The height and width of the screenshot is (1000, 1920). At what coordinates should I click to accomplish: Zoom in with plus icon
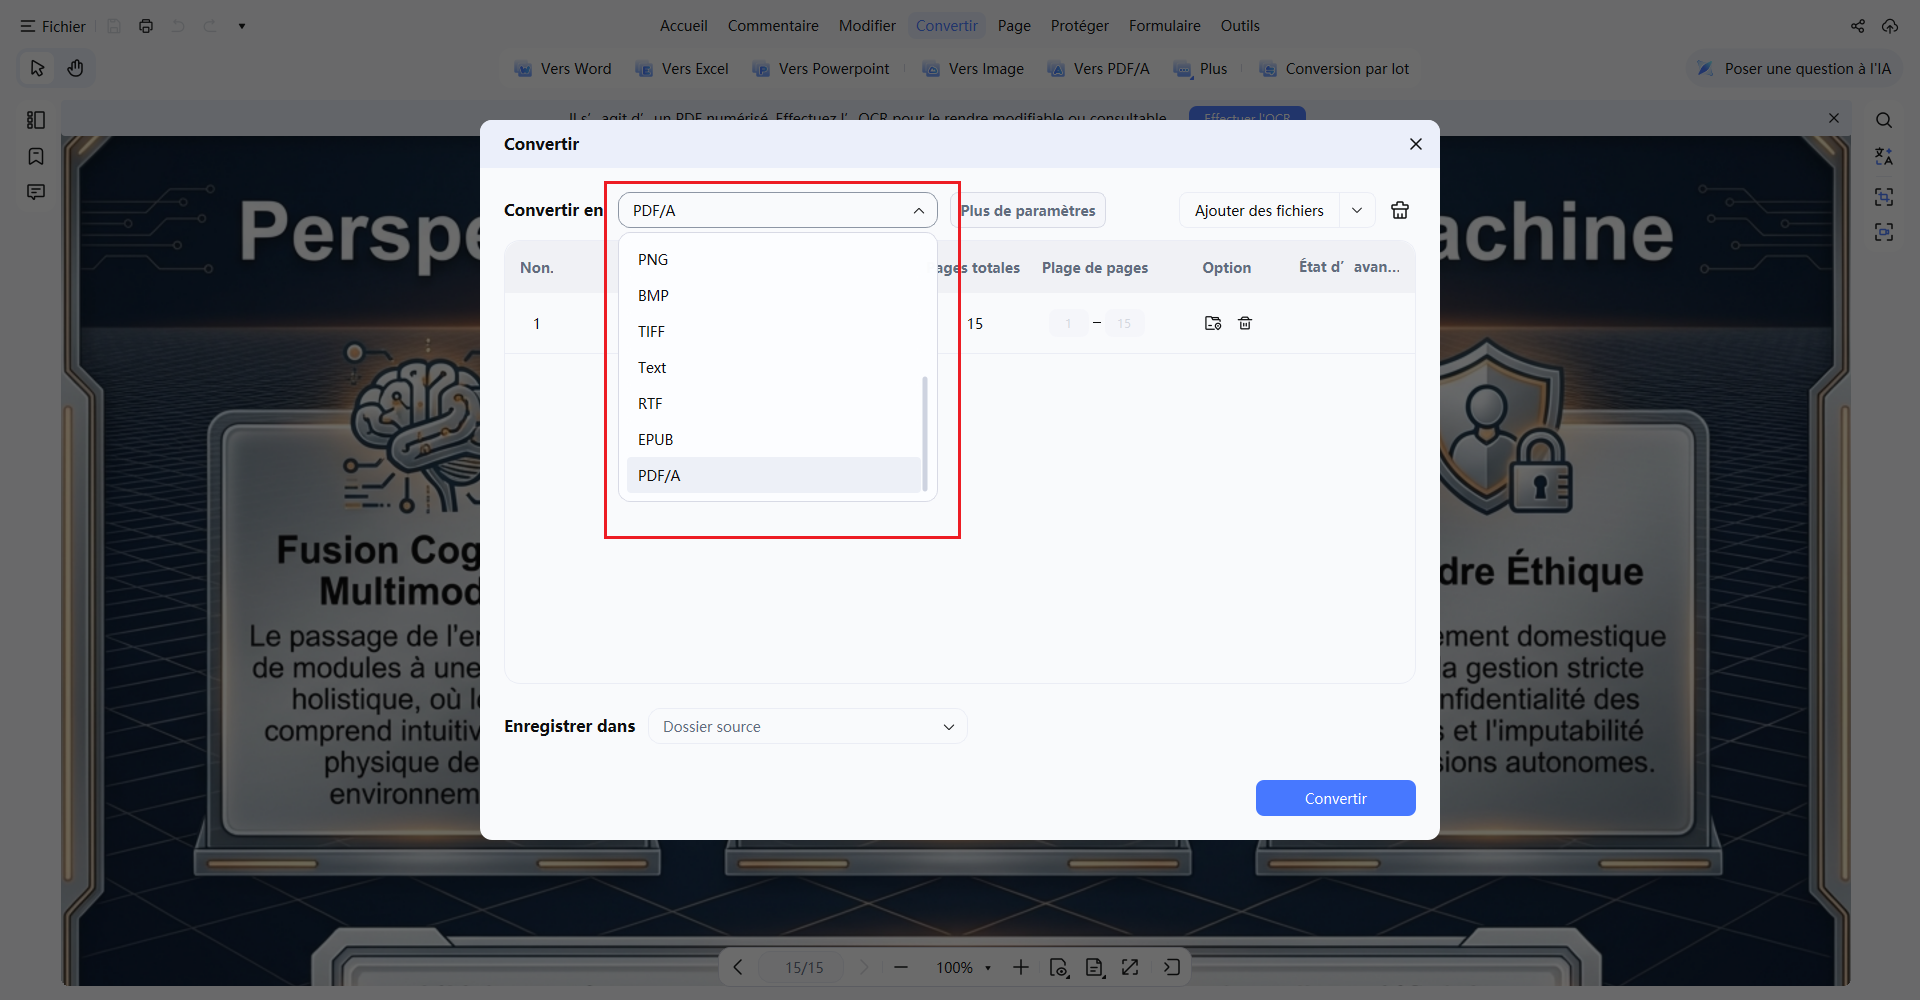(x=1020, y=967)
